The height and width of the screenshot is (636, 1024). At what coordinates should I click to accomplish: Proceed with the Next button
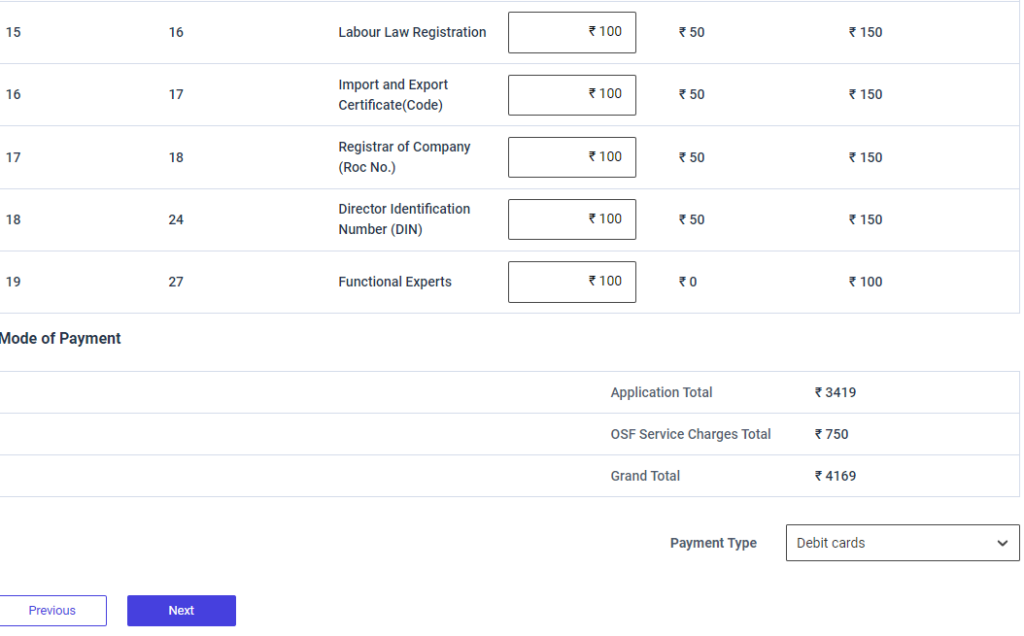tap(181, 611)
